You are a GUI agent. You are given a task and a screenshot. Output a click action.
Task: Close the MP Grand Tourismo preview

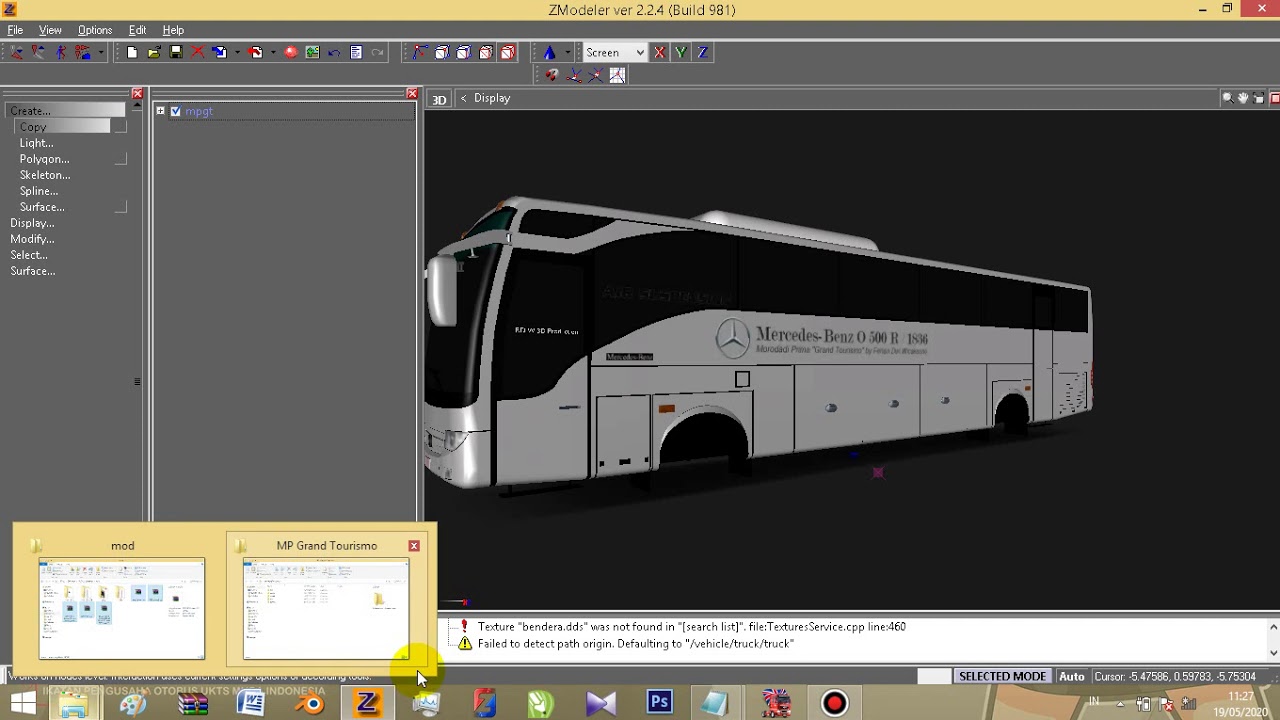click(x=414, y=546)
